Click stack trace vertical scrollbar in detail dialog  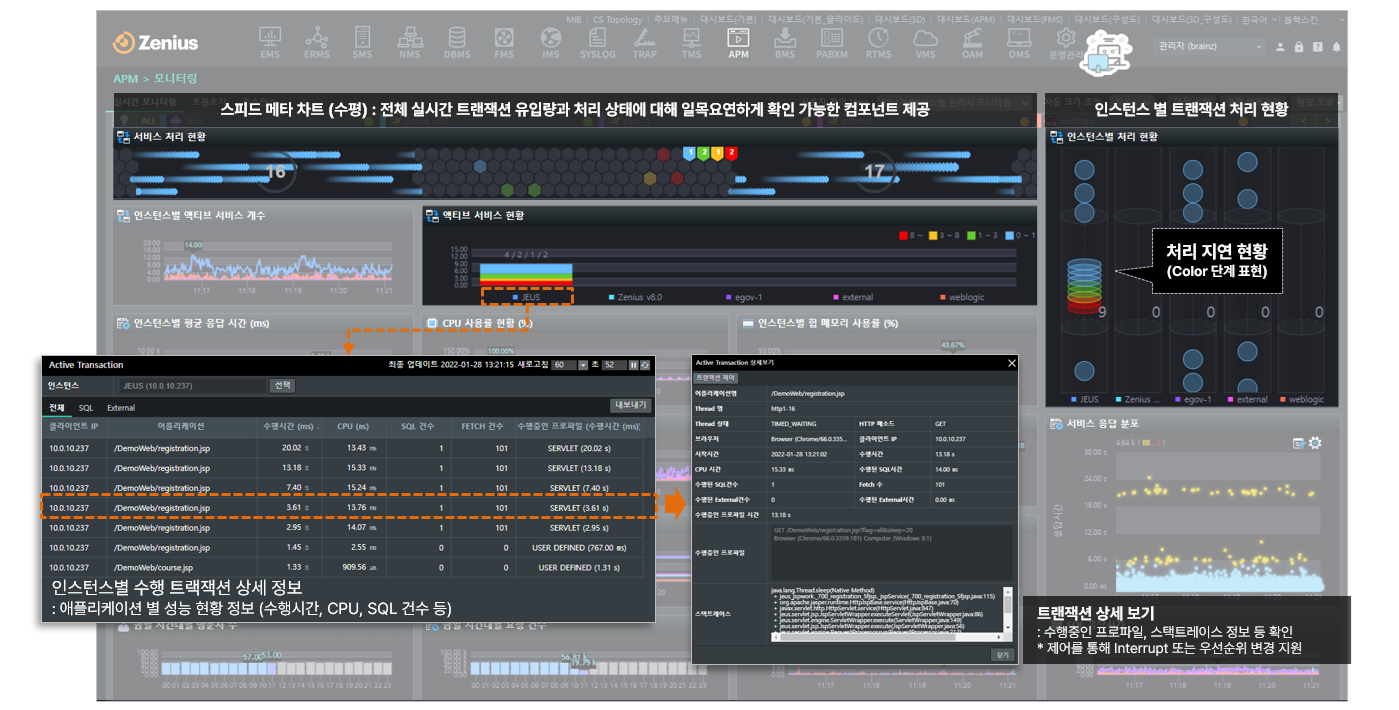click(1010, 610)
